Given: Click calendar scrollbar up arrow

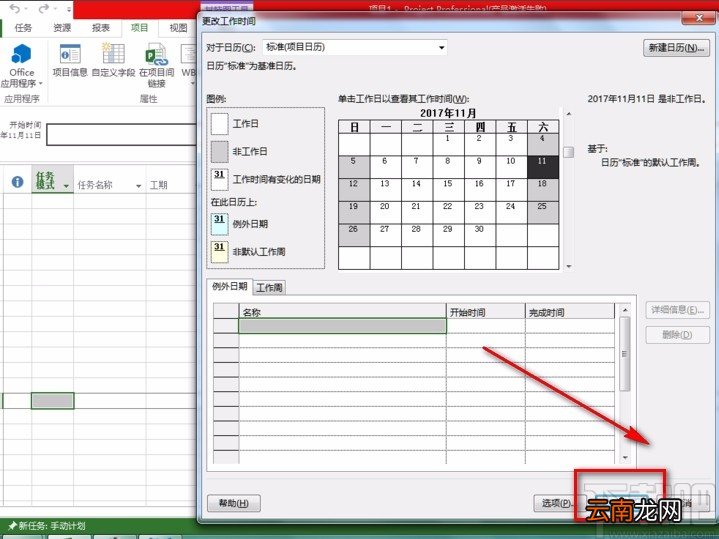Looking at the screenshot, I should [569, 114].
